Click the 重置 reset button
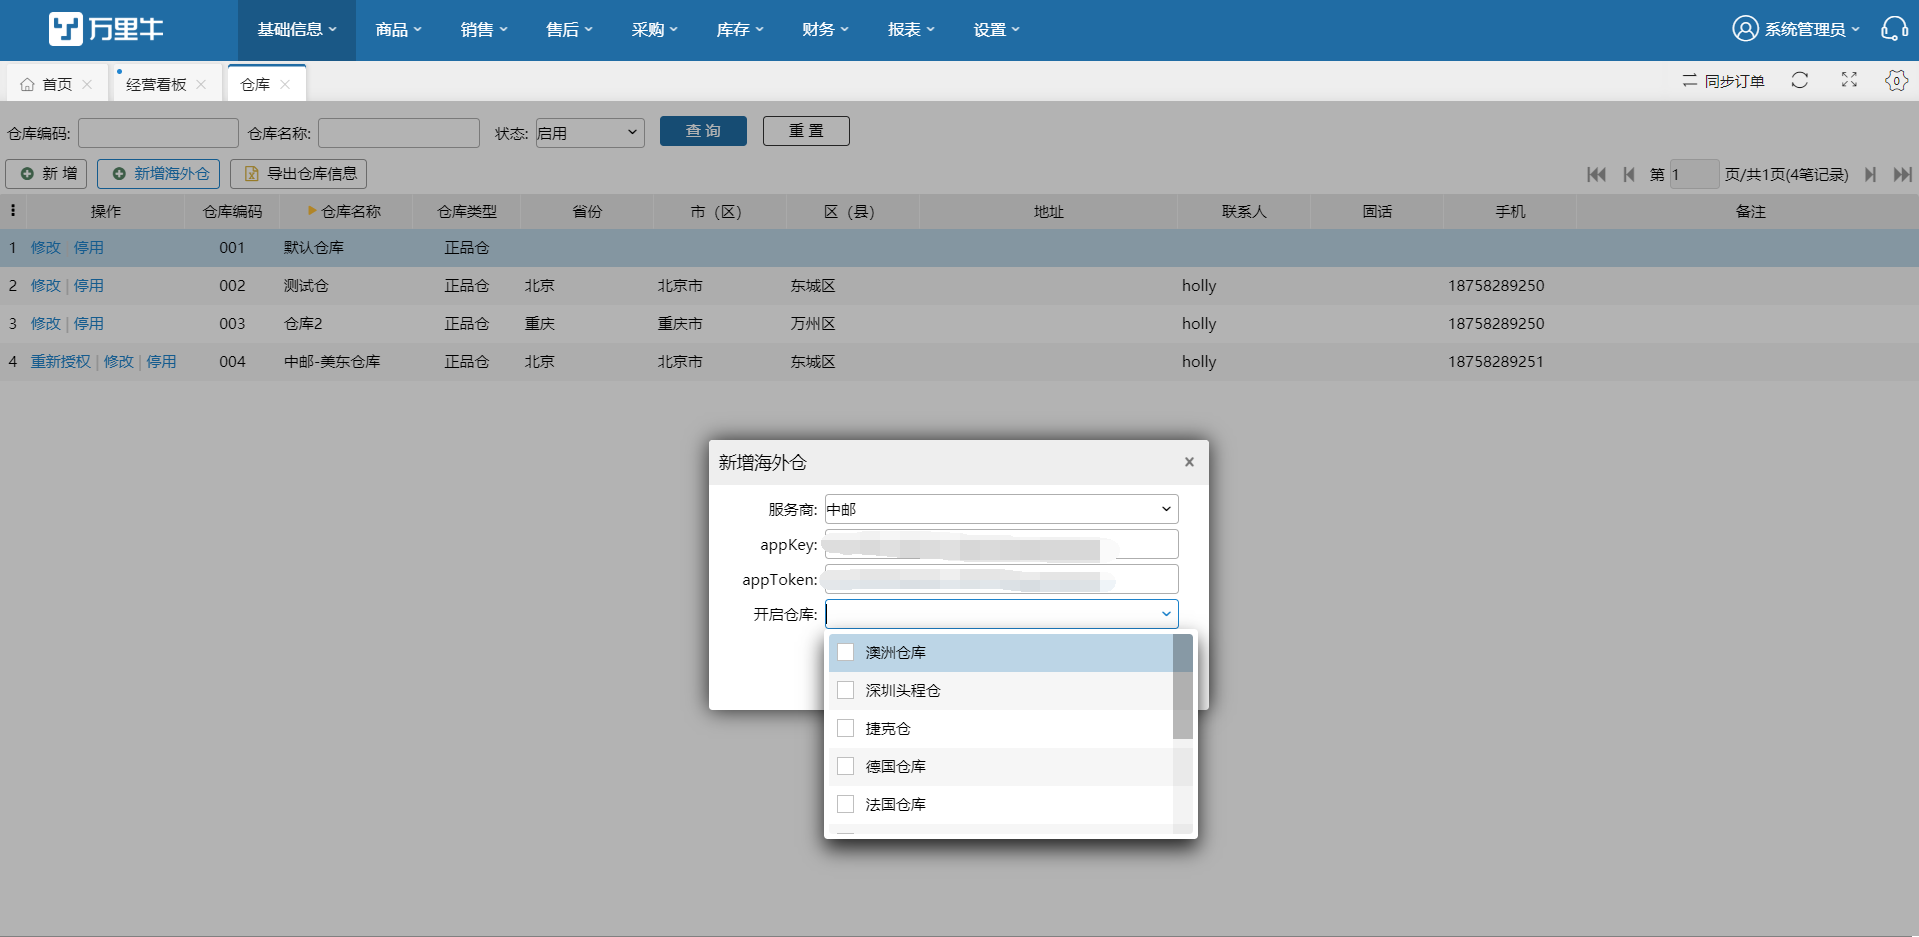Image resolution: width=1919 pixels, height=937 pixels. 806,131
